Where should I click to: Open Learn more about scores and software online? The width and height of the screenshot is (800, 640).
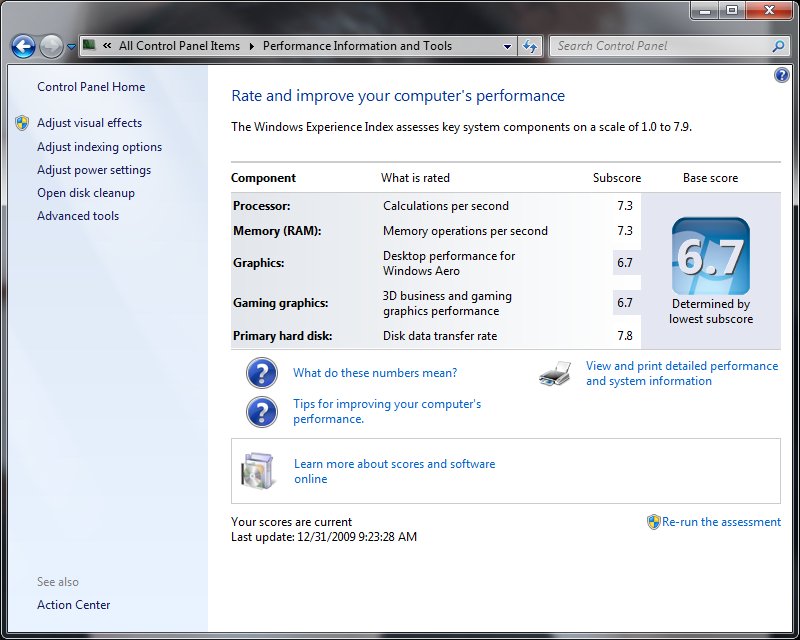pos(394,471)
